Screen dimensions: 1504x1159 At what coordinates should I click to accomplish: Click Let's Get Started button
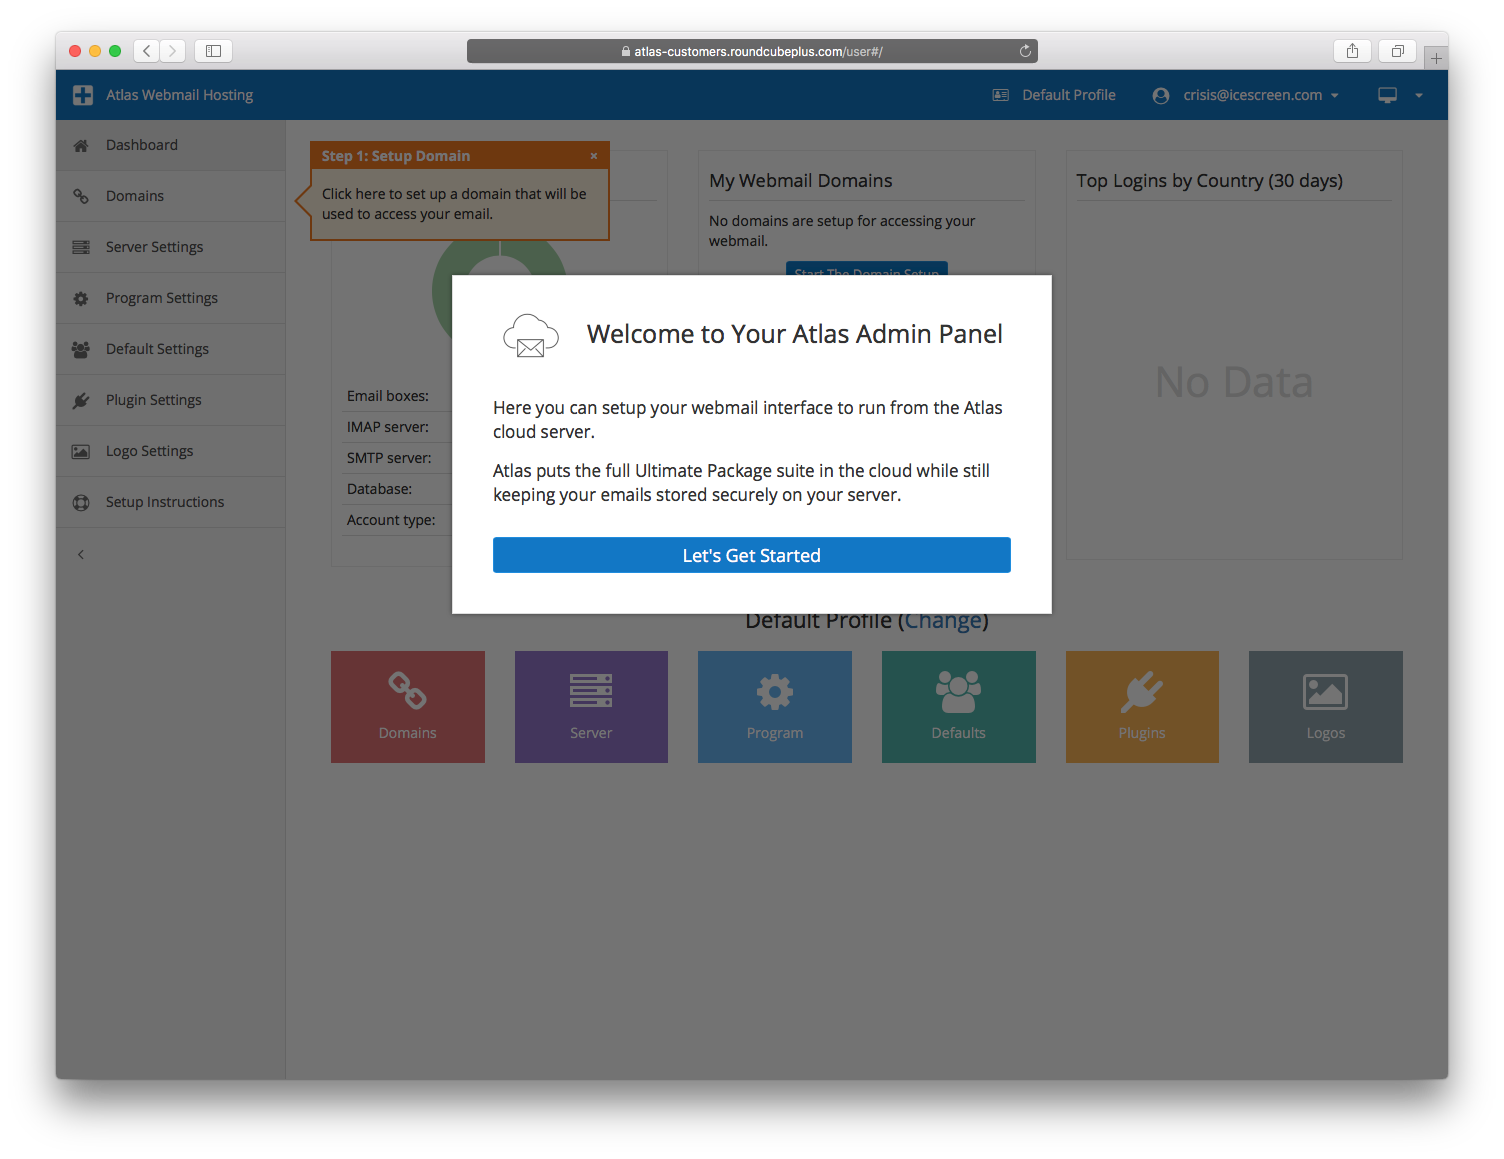752,555
